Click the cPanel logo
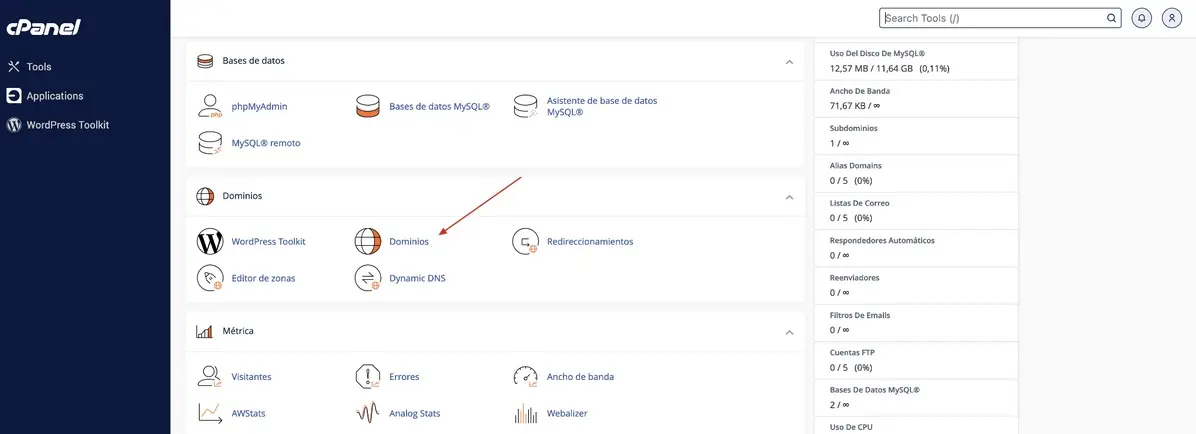1196x434 pixels. point(43,27)
